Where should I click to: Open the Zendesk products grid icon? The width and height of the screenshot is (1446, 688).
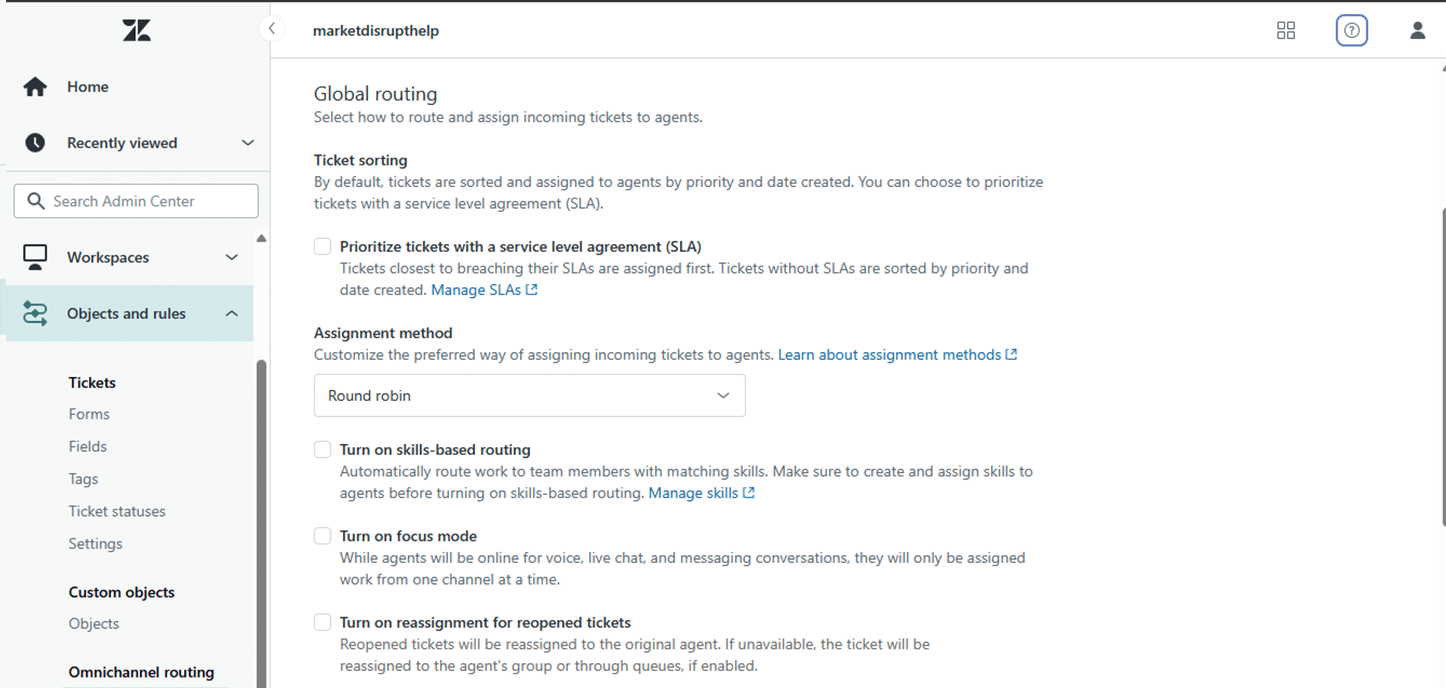tap(1286, 31)
